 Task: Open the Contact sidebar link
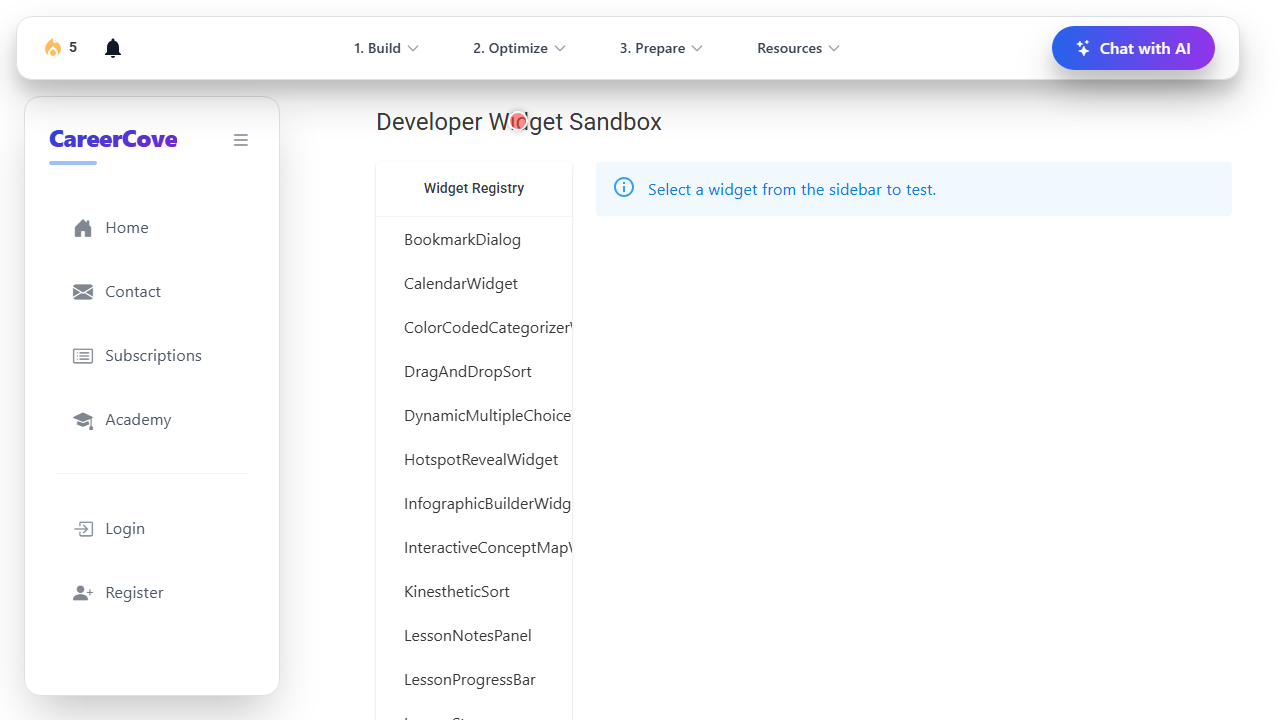(152, 292)
